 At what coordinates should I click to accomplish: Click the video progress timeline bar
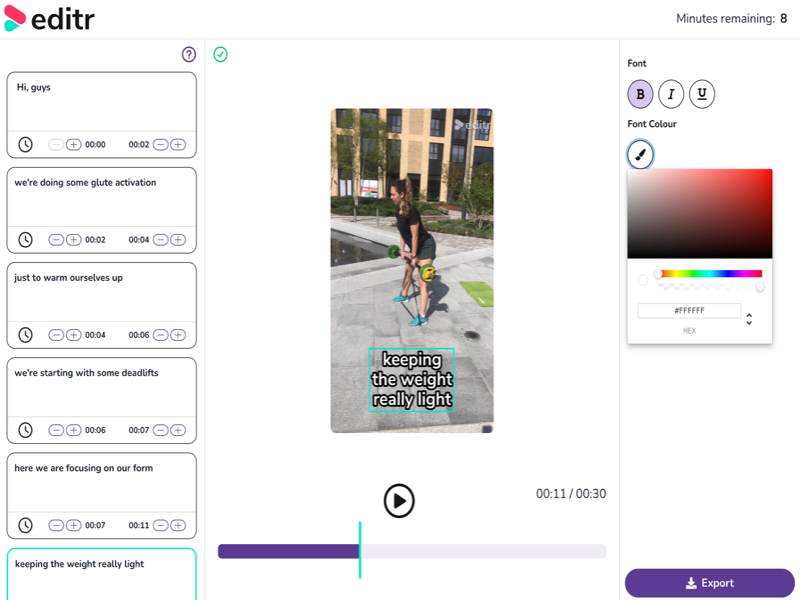[x=412, y=551]
